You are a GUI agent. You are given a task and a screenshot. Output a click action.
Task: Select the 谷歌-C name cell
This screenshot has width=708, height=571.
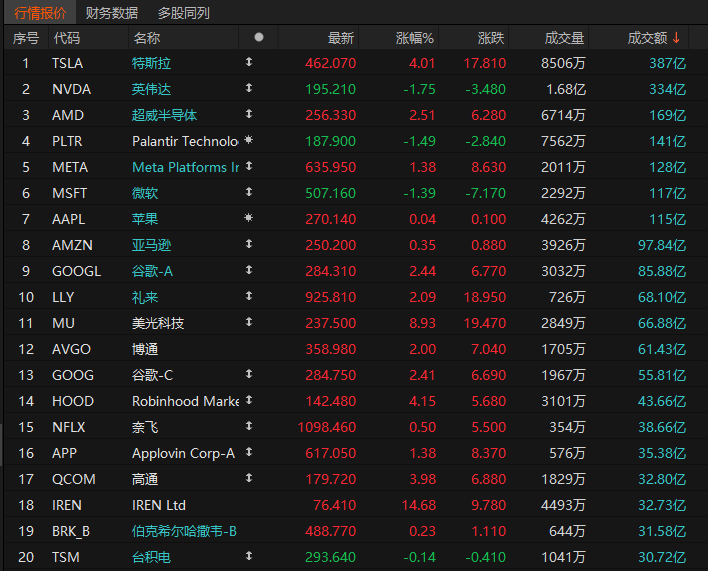click(152, 376)
